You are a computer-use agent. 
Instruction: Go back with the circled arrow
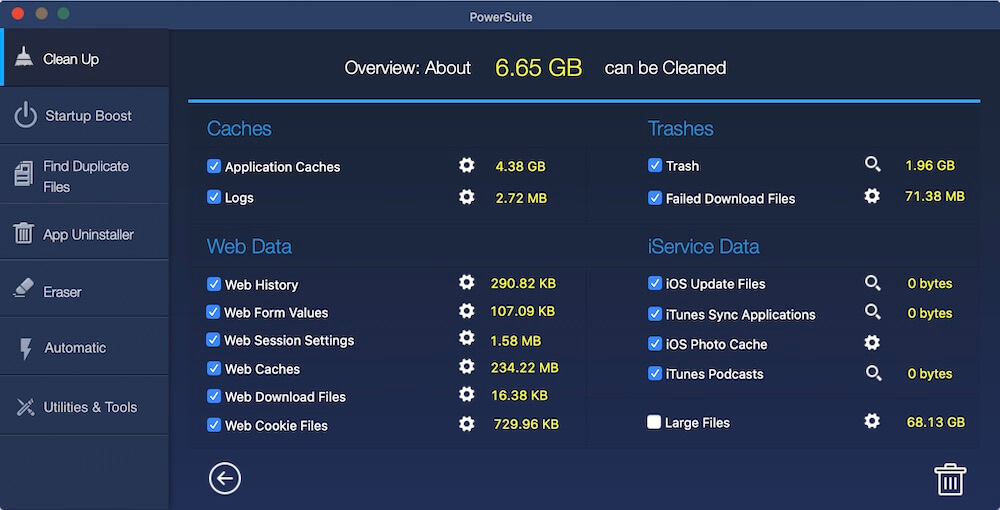point(224,479)
